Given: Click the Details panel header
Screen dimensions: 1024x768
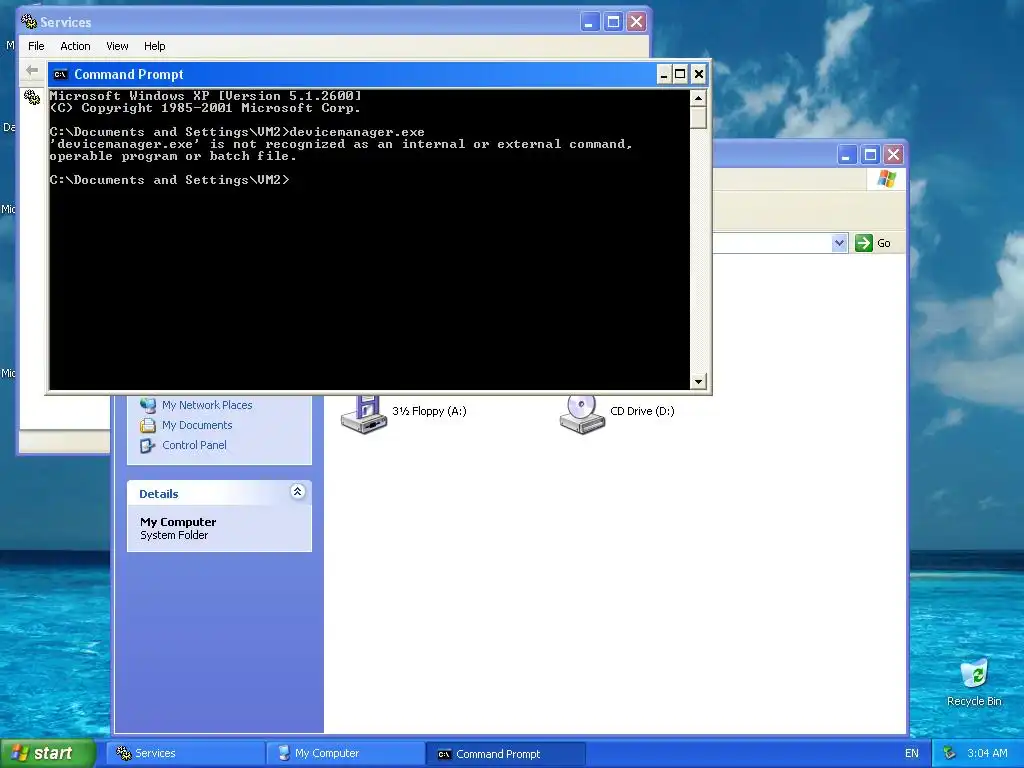Looking at the screenshot, I should (x=219, y=493).
